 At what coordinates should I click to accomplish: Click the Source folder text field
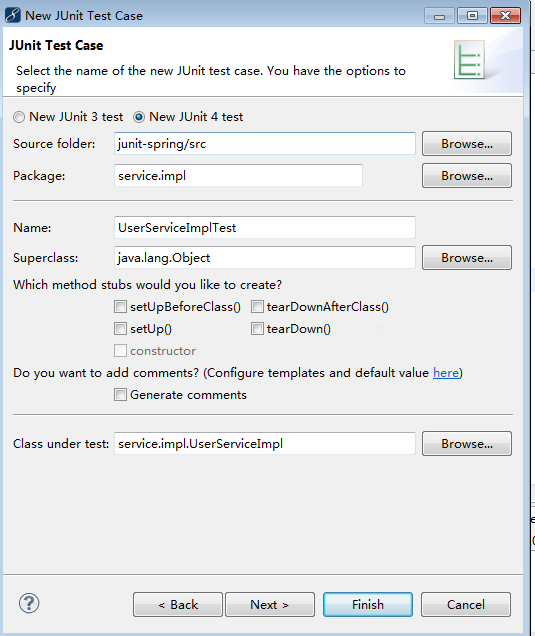tap(265, 144)
